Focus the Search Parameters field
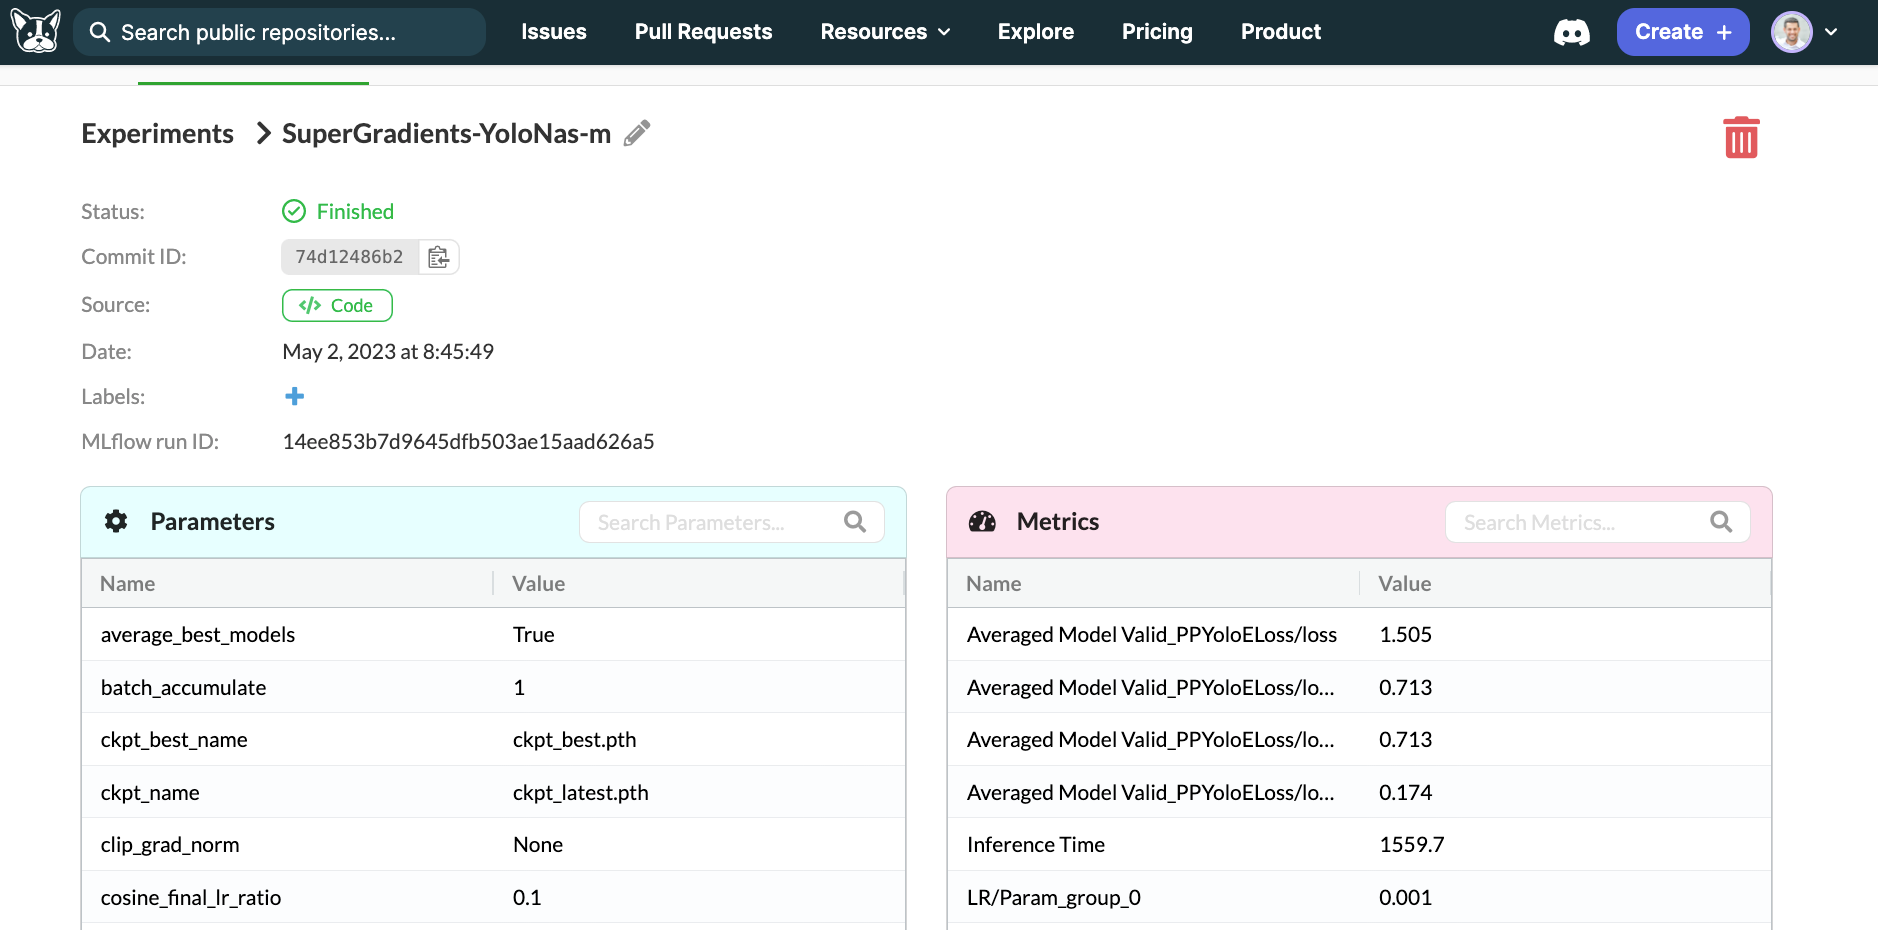Screen dimensions: 1878x930 tap(732, 522)
